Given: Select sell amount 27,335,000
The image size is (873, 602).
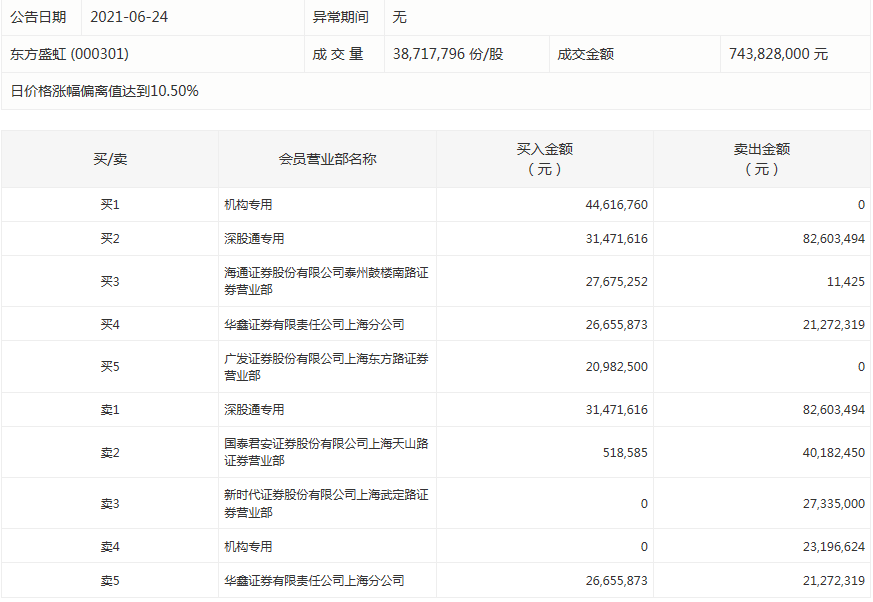Looking at the screenshot, I should coord(833,504).
